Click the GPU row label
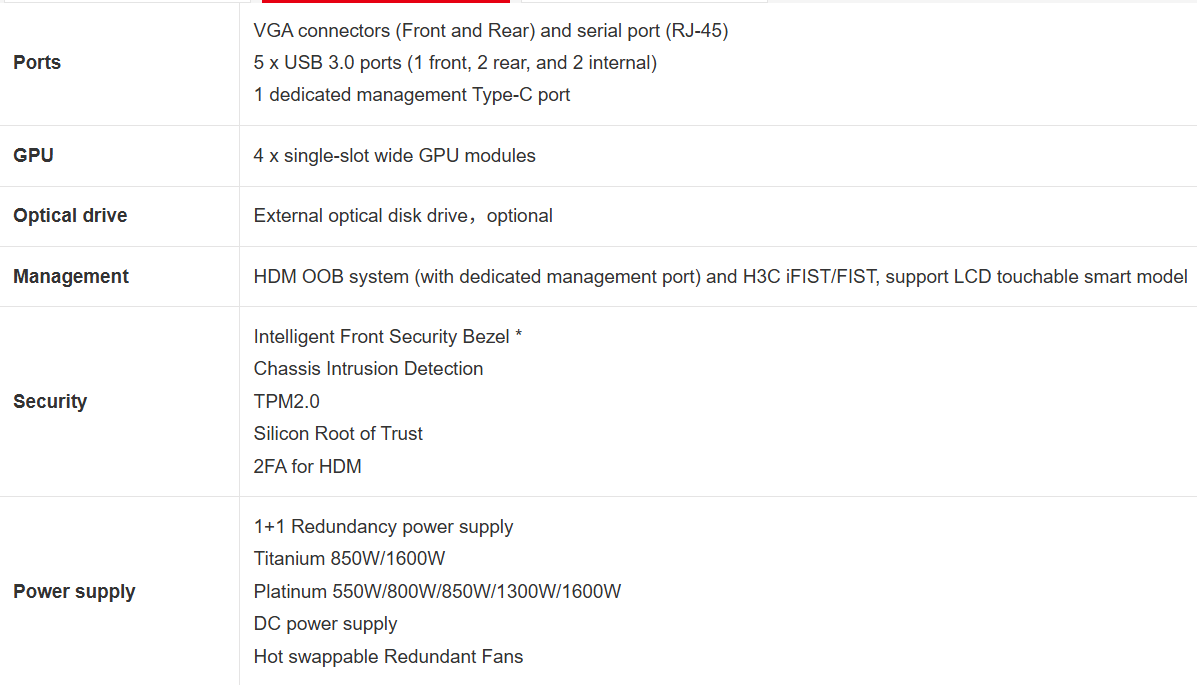The width and height of the screenshot is (1197, 685). click(x=33, y=156)
